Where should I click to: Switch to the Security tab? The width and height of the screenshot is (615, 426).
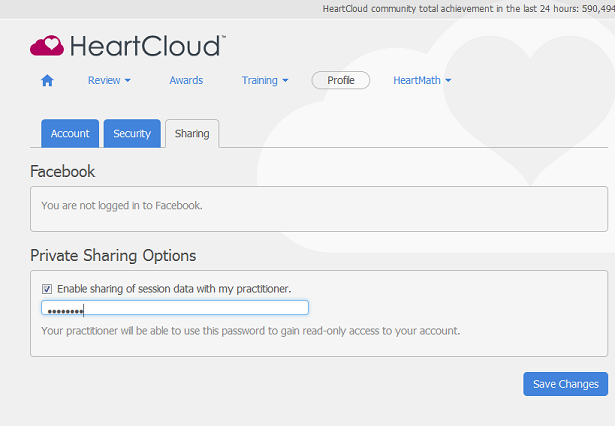tap(132, 134)
